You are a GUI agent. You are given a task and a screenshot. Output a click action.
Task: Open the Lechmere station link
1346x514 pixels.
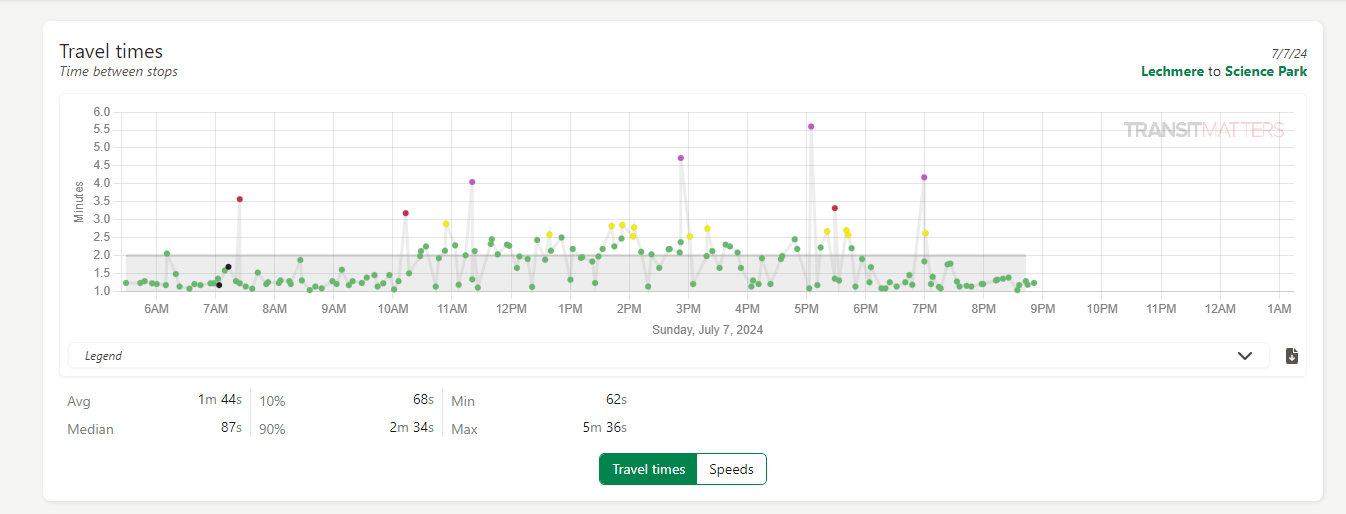point(1172,71)
